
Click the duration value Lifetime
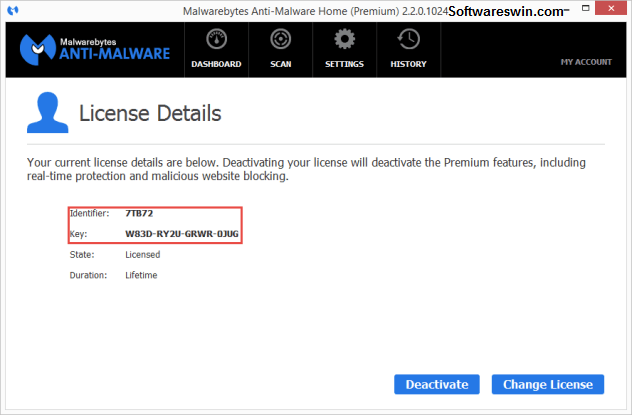[141, 275]
